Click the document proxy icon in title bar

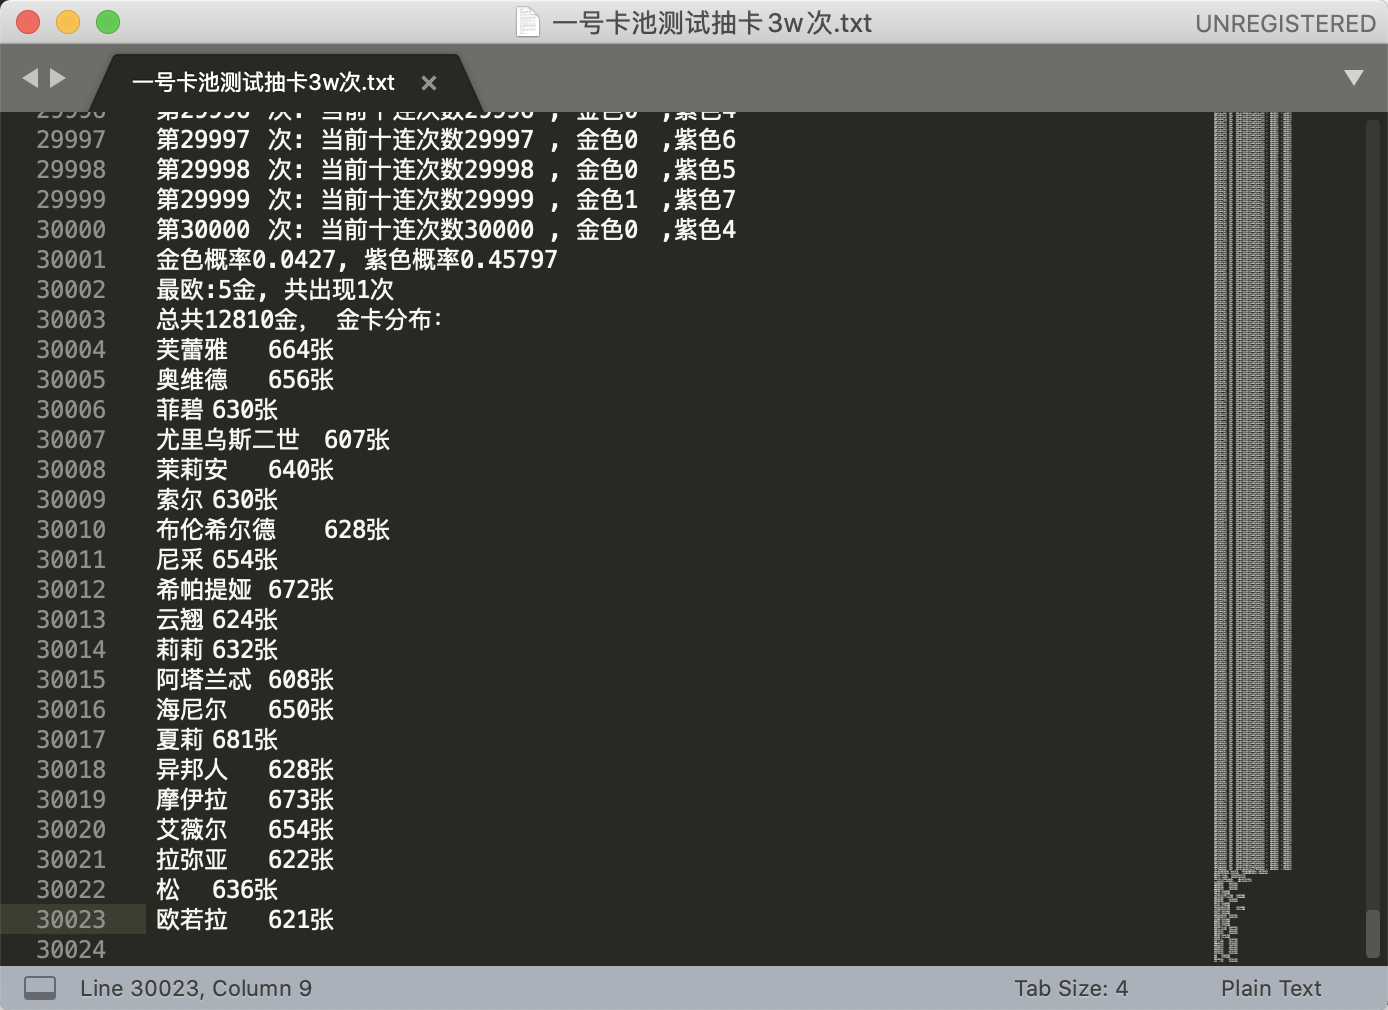pyautogui.click(x=528, y=22)
